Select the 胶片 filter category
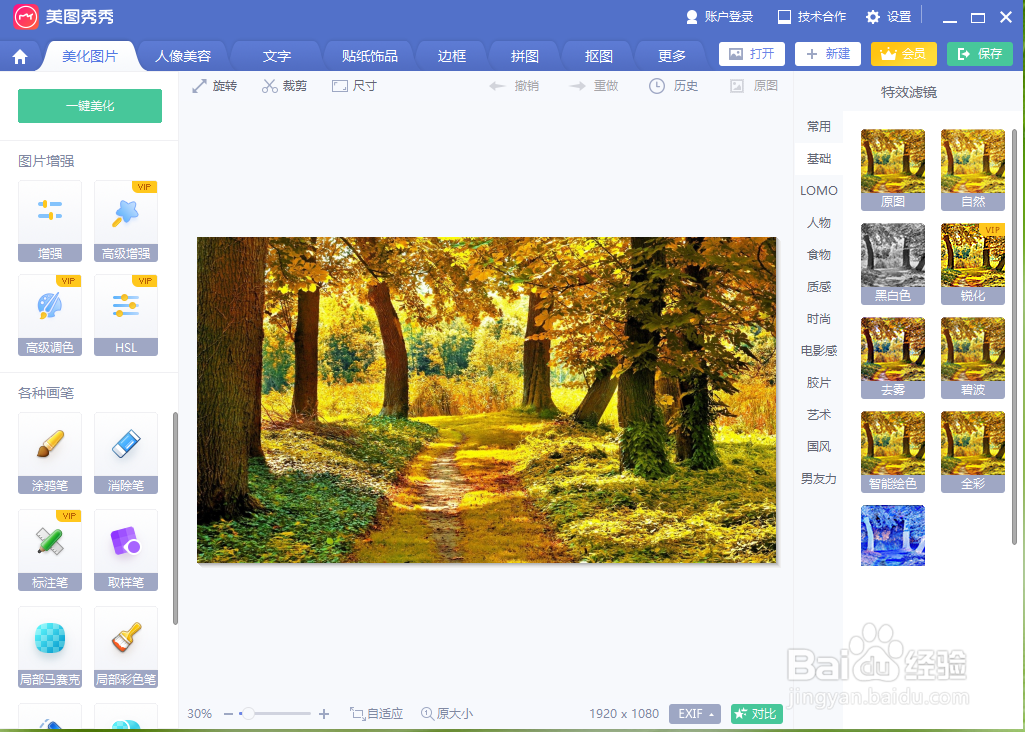 coord(818,383)
